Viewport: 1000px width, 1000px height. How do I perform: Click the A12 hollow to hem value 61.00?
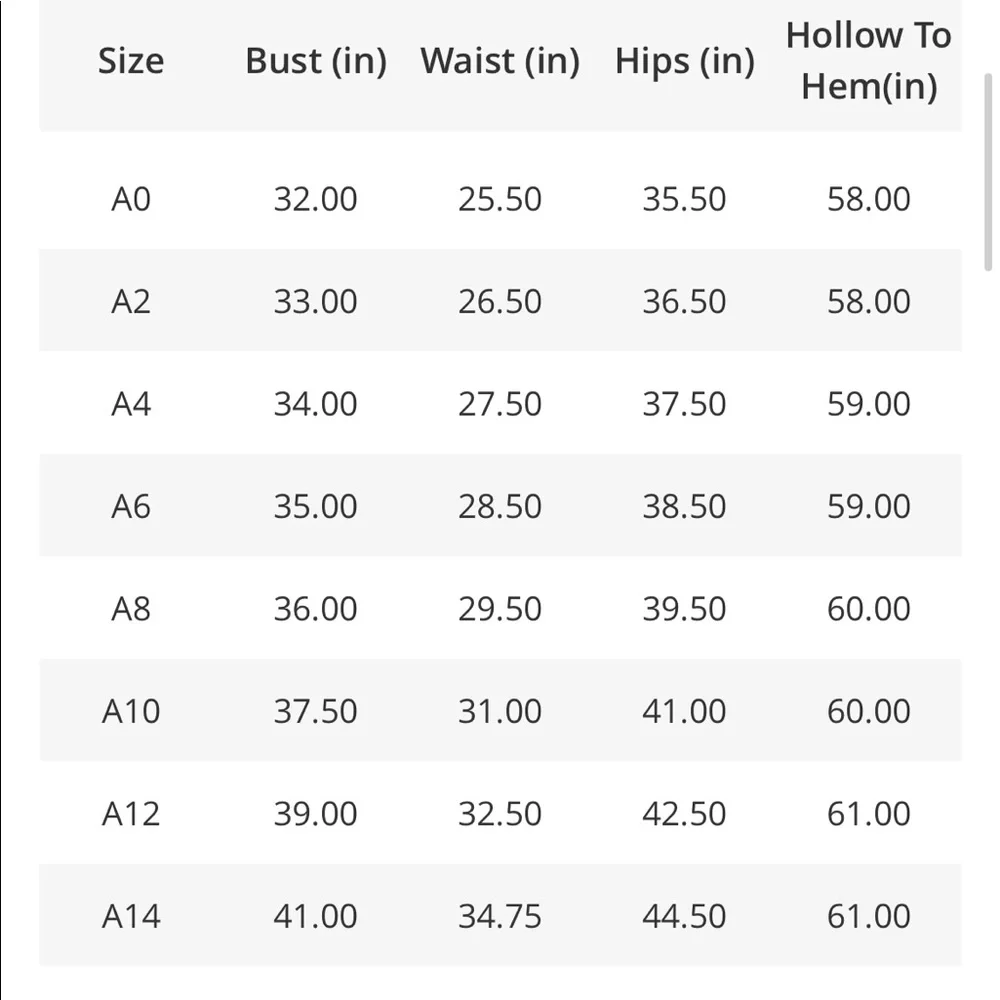pos(868,814)
